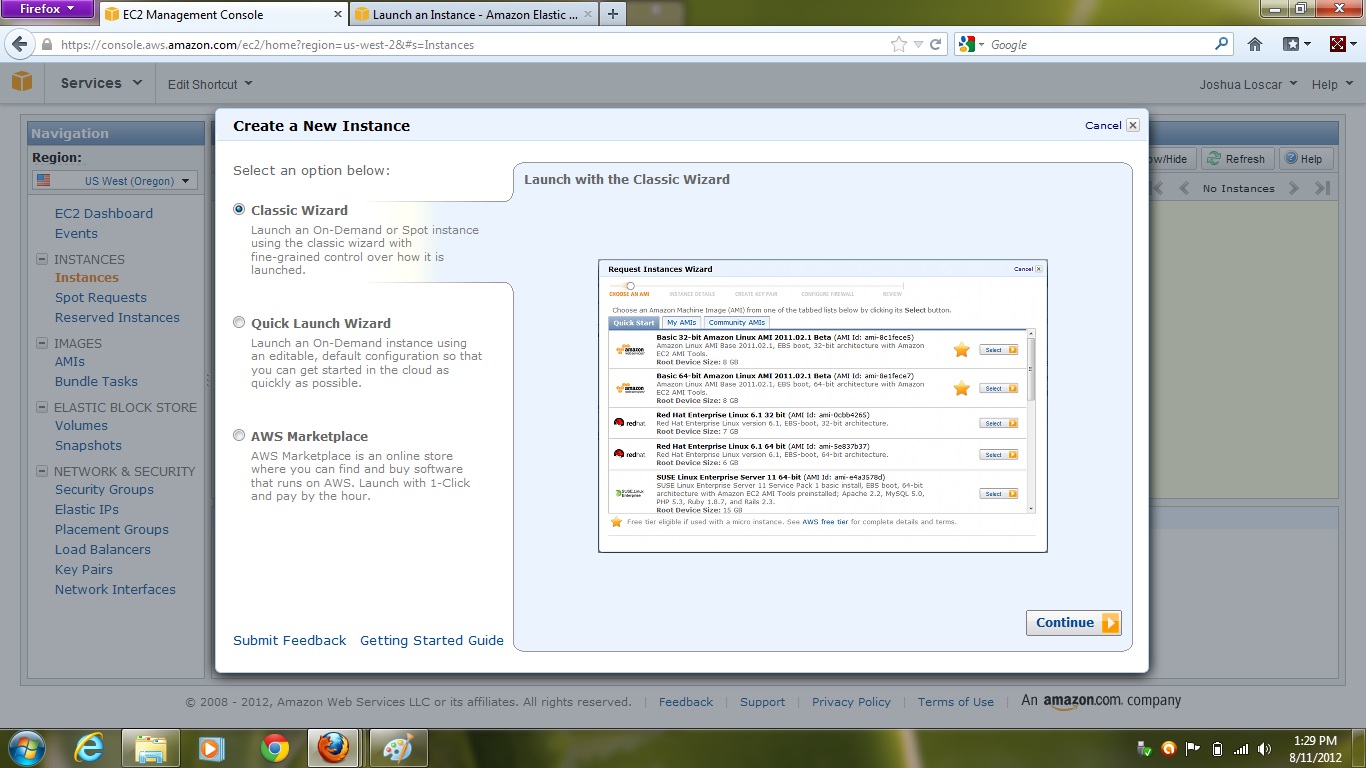This screenshot has height=768, width=1366.
Task: Open Spot Requests in navigation
Action: click(101, 297)
